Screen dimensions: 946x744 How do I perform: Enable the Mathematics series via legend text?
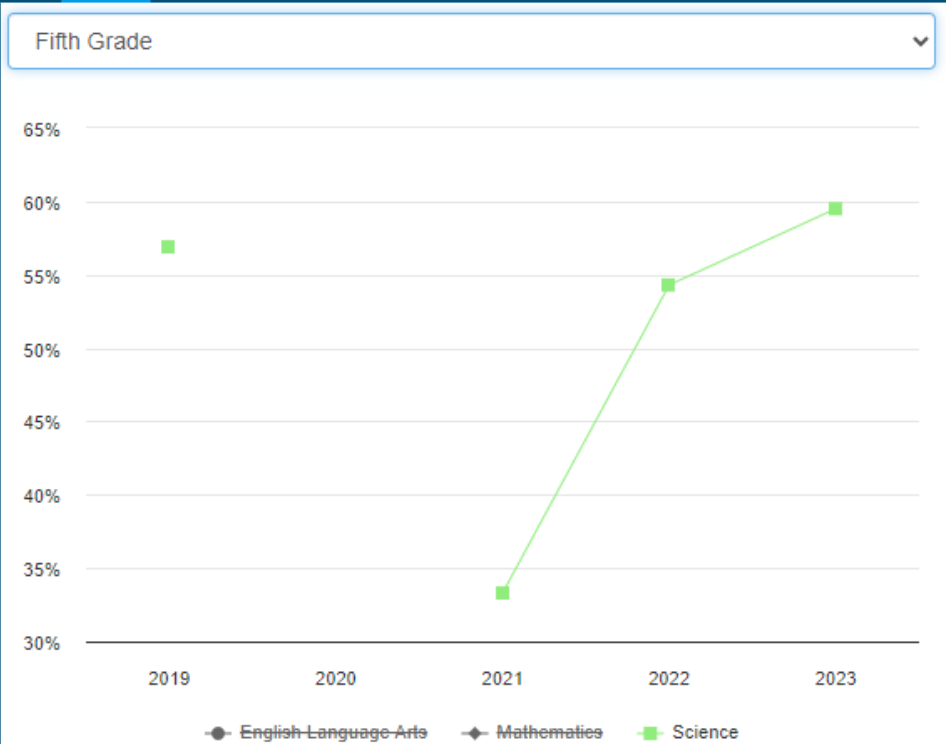[549, 733]
